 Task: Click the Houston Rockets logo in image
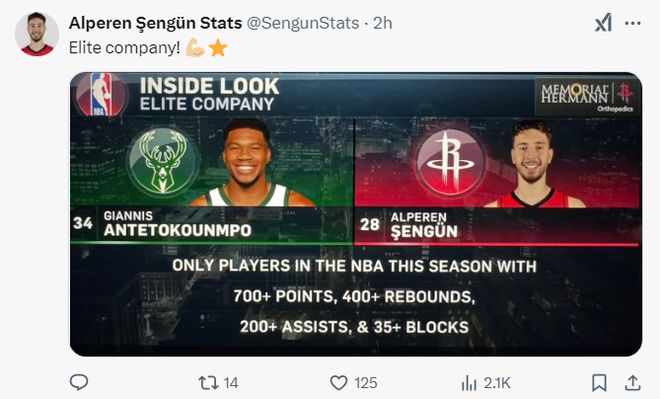click(451, 162)
